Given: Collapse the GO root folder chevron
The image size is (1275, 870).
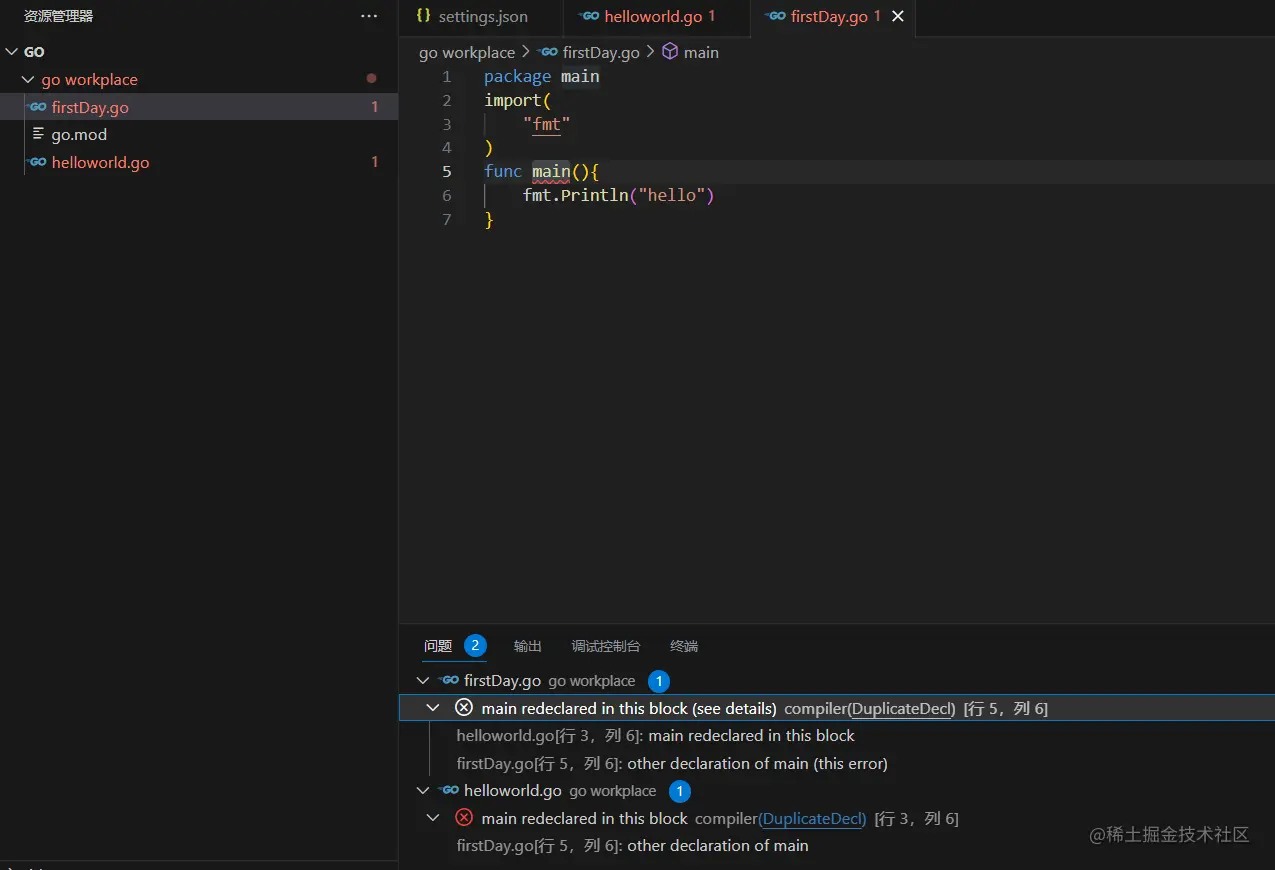Looking at the screenshot, I should pos(11,52).
